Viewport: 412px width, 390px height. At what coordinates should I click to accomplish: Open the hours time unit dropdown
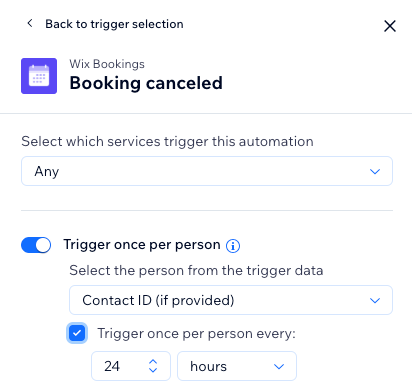coord(237,366)
